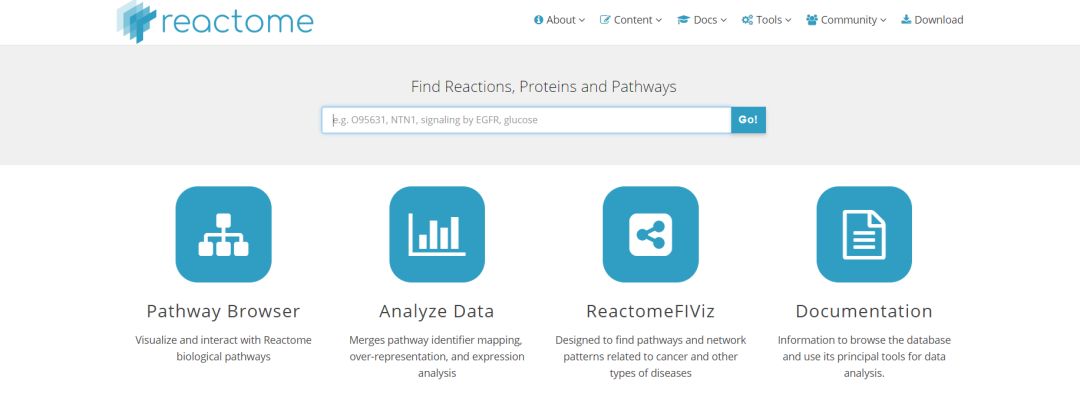Open the Download link

pyautogui.click(x=932, y=20)
